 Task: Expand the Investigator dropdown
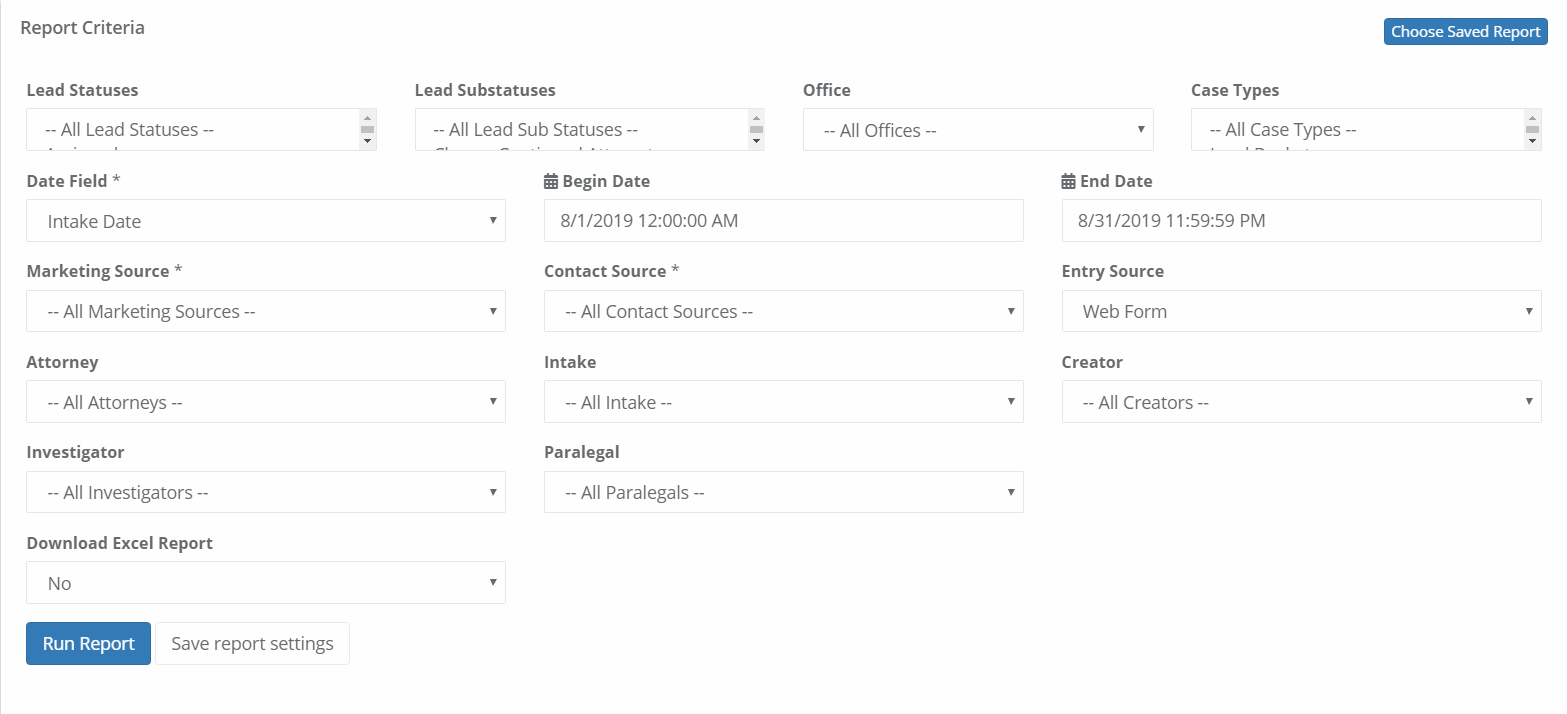(x=266, y=492)
